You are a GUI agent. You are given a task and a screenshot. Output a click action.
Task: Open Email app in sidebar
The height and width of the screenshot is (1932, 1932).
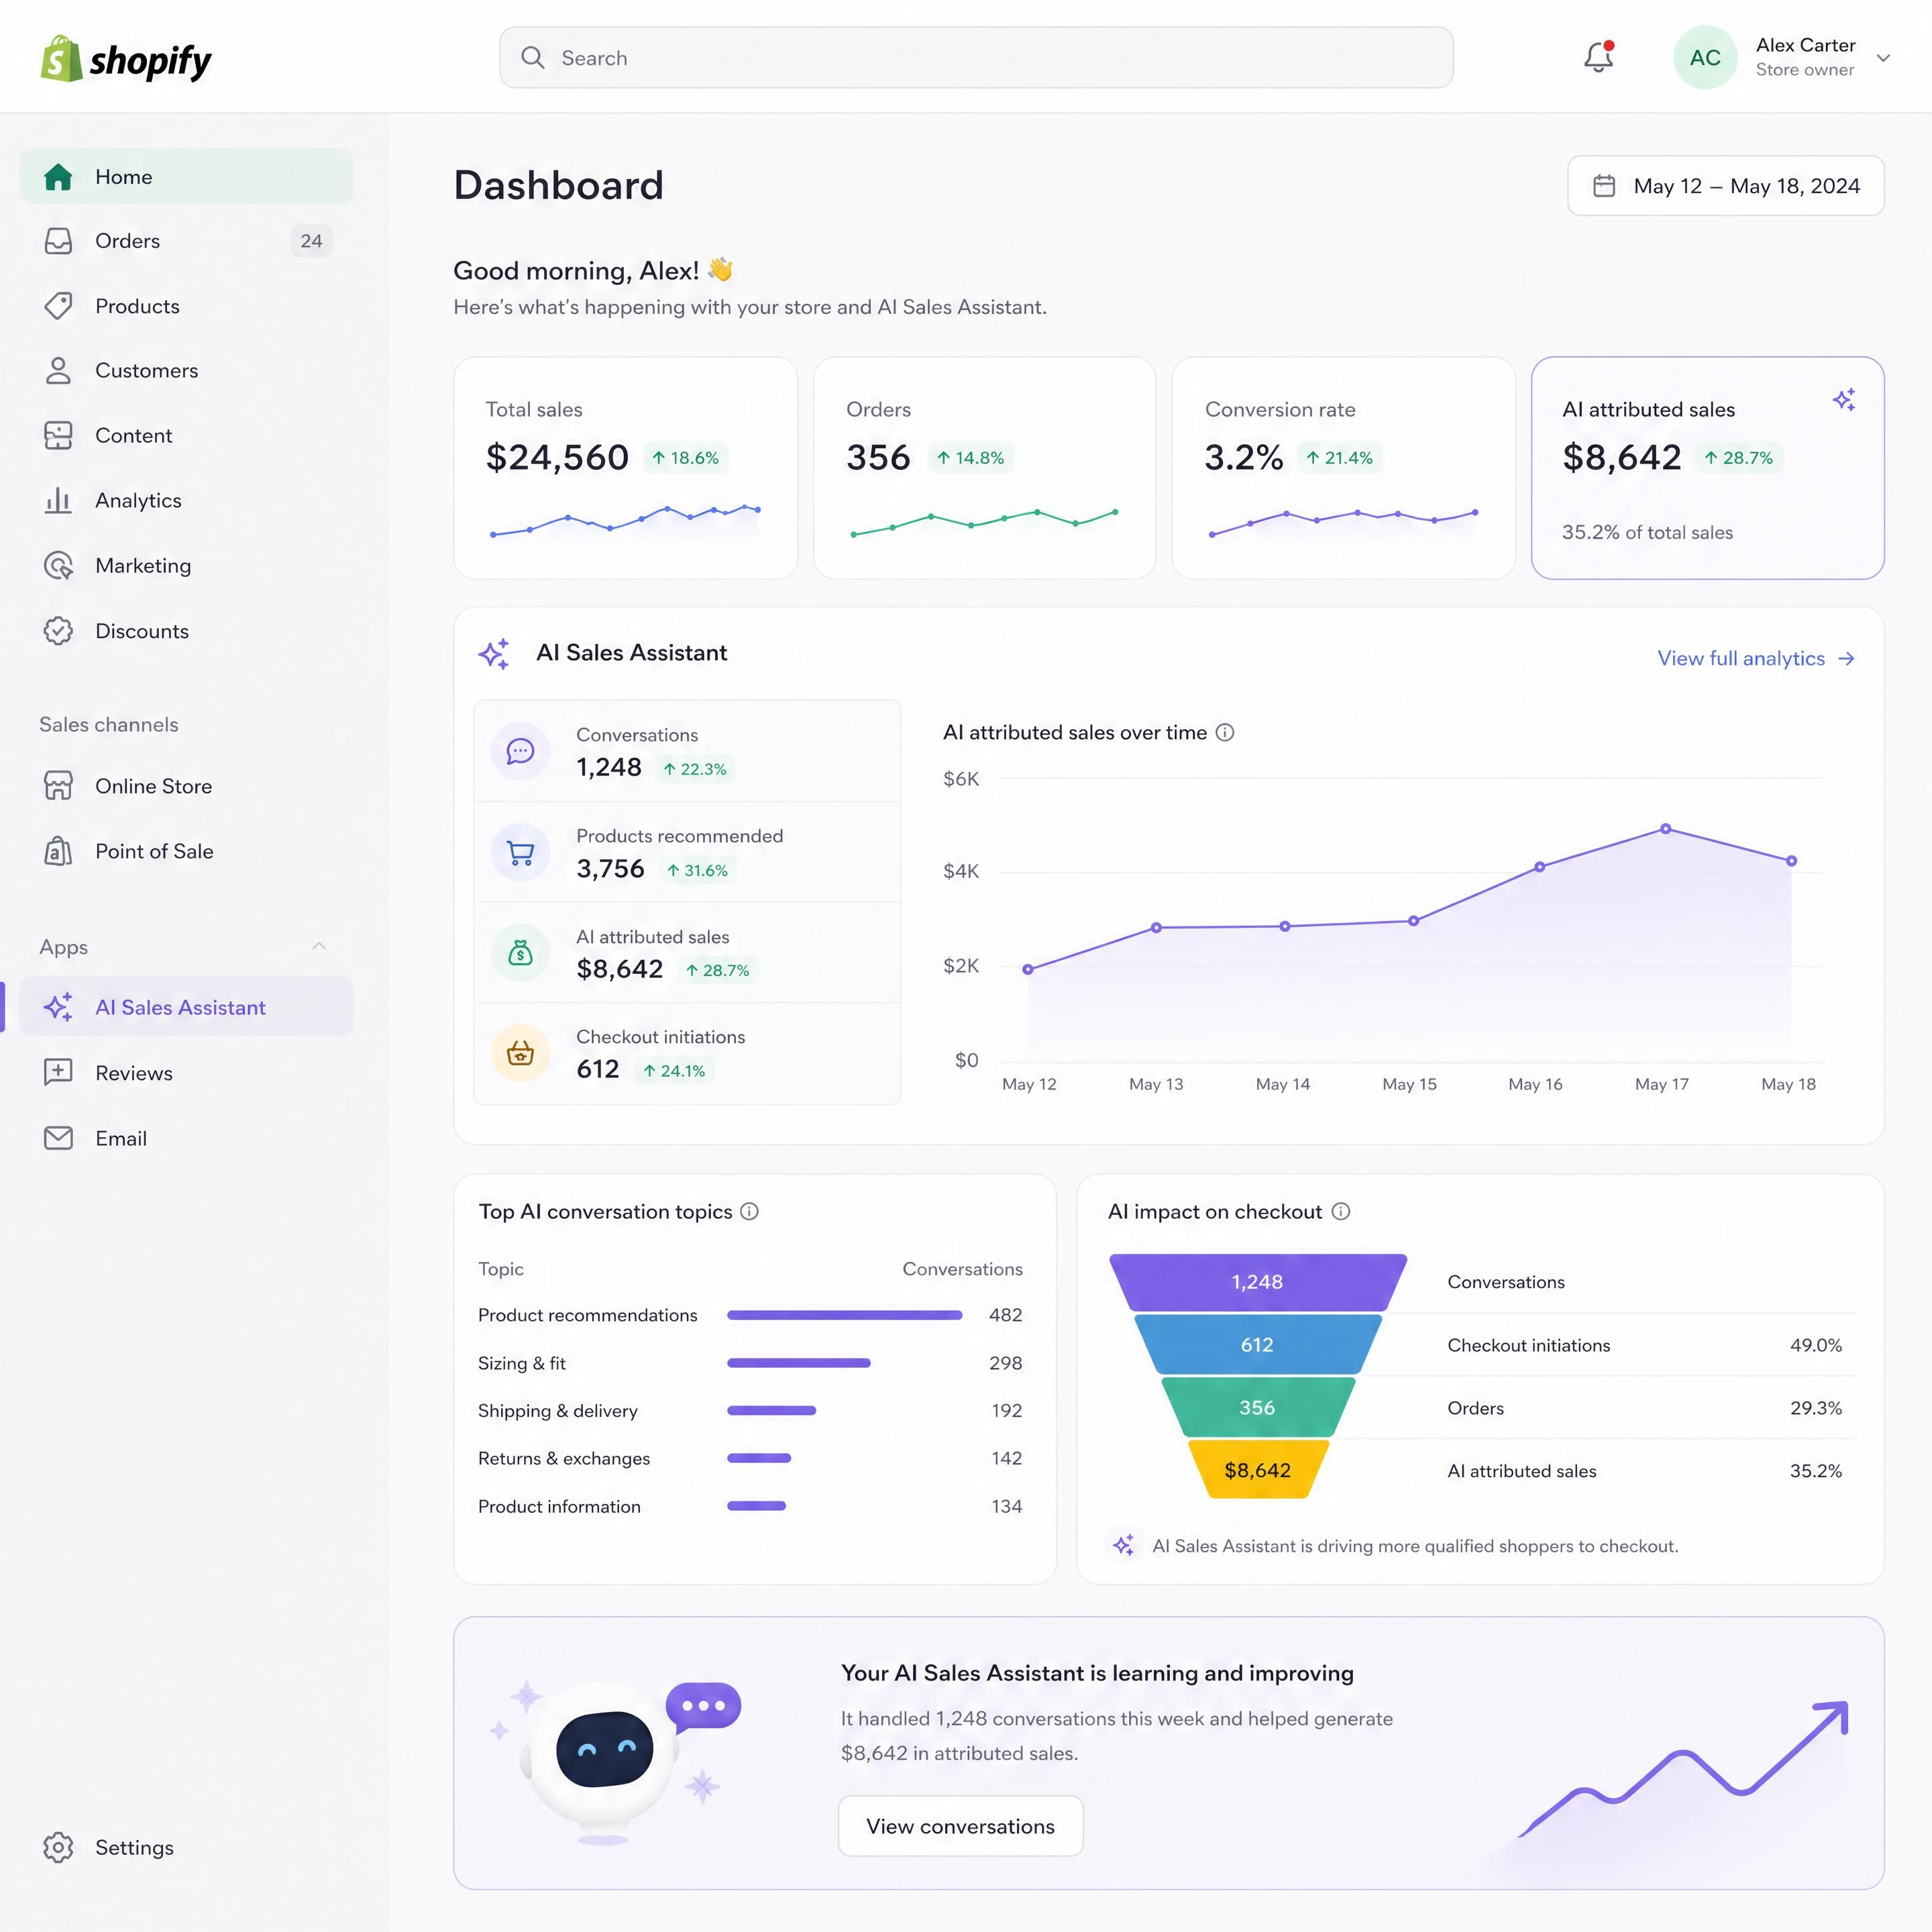pyautogui.click(x=186, y=1138)
